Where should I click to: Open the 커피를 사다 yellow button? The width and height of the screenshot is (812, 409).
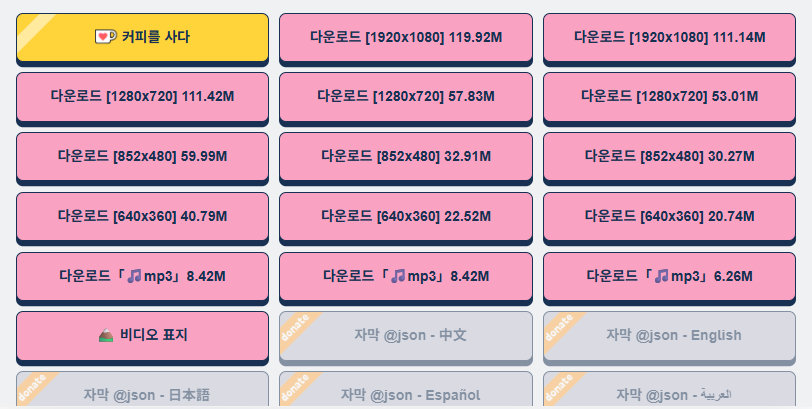click(142, 38)
